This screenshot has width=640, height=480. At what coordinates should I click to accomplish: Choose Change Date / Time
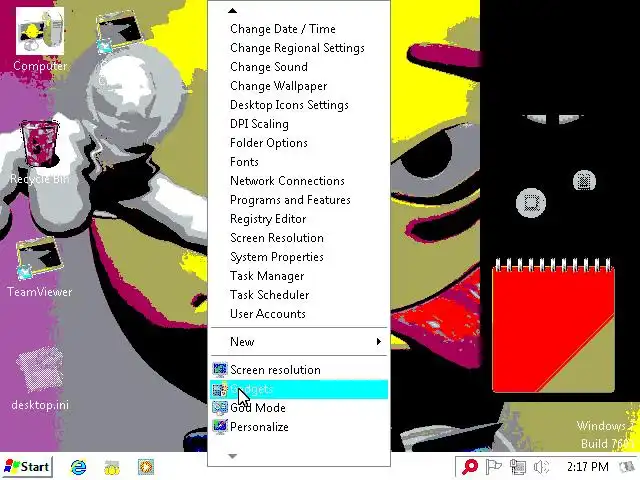pos(299,29)
